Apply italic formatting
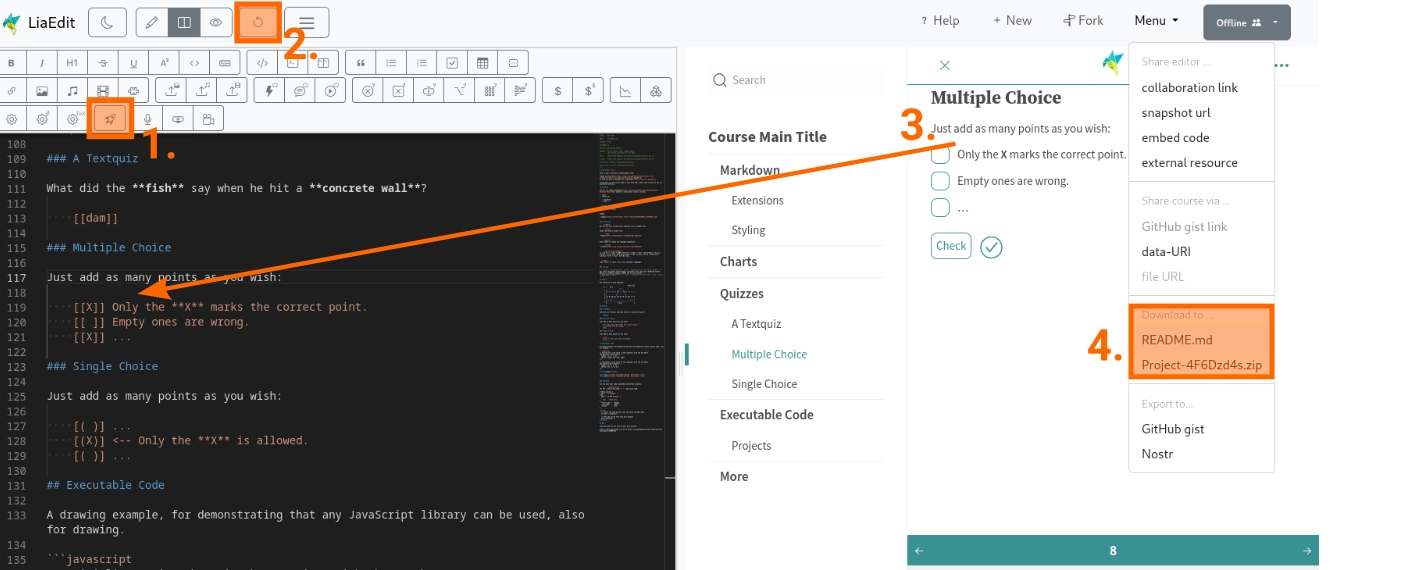 (x=42, y=63)
